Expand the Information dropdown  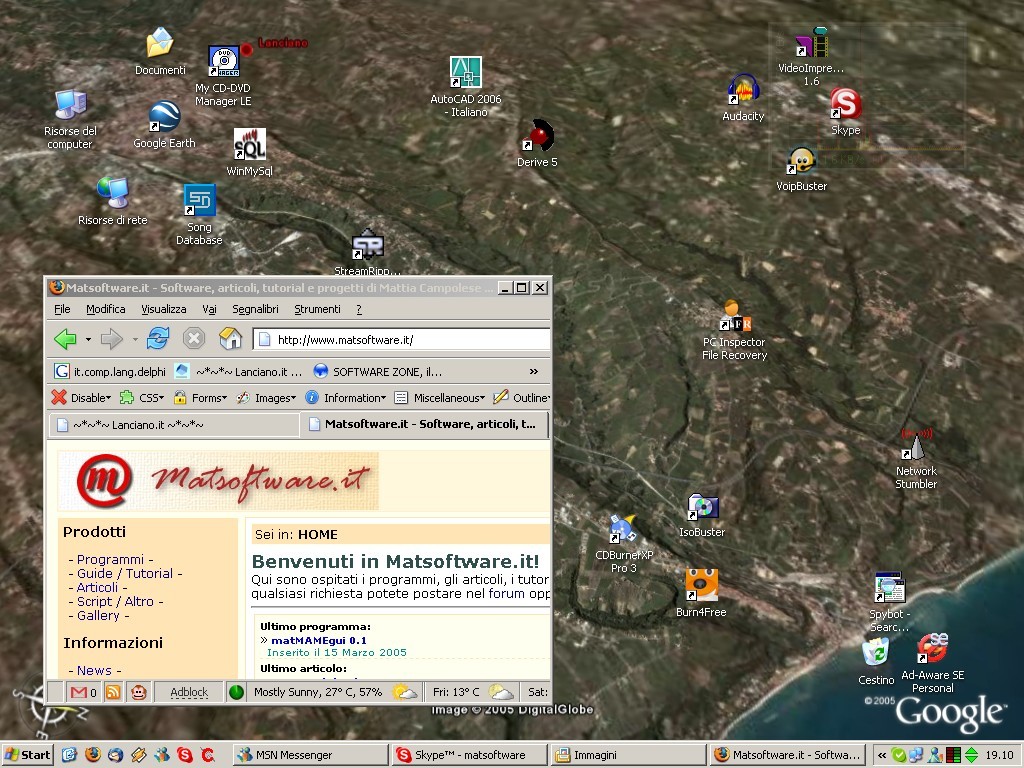click(346, 398)
